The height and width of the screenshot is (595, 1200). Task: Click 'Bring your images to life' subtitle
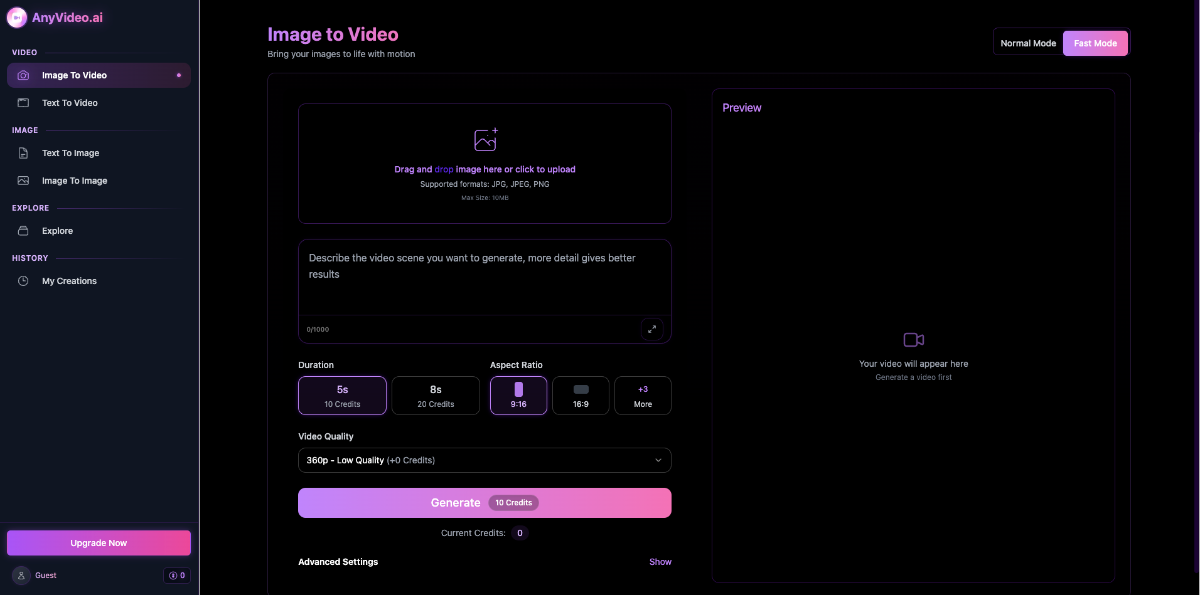click(x=341, y=54)
